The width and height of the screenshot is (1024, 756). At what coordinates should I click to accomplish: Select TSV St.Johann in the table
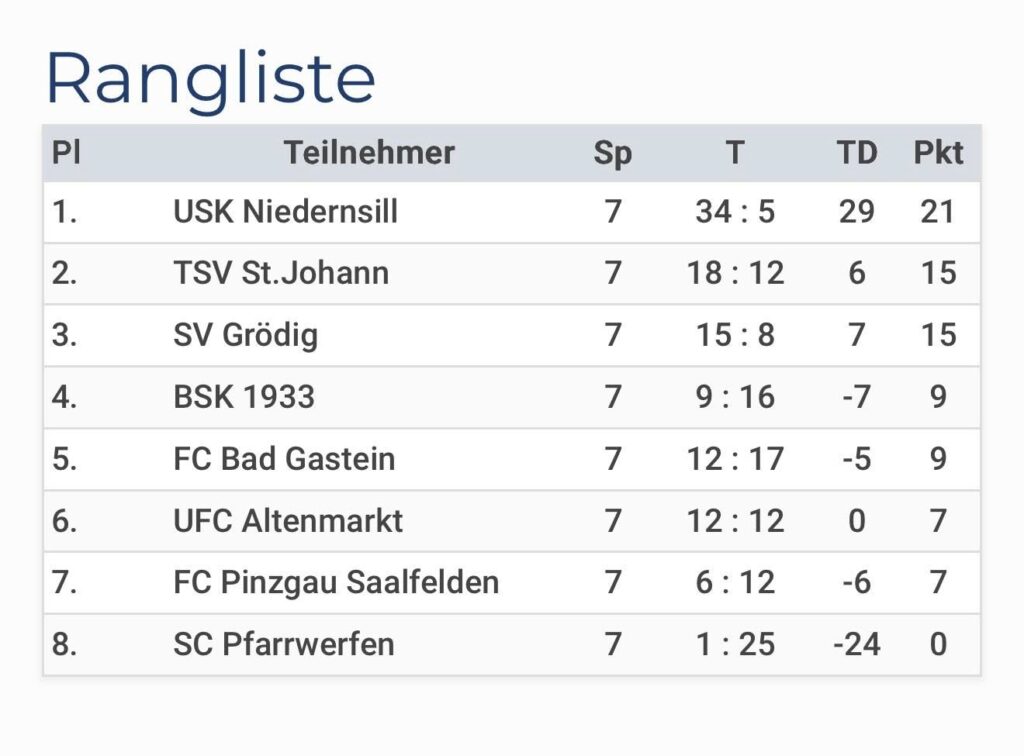[281, 273]
